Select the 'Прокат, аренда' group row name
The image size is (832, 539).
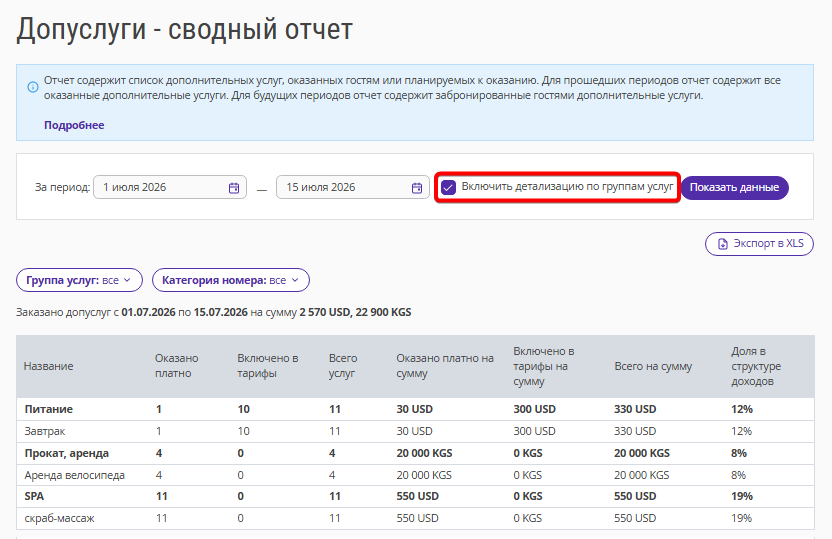tap(67, 453)
